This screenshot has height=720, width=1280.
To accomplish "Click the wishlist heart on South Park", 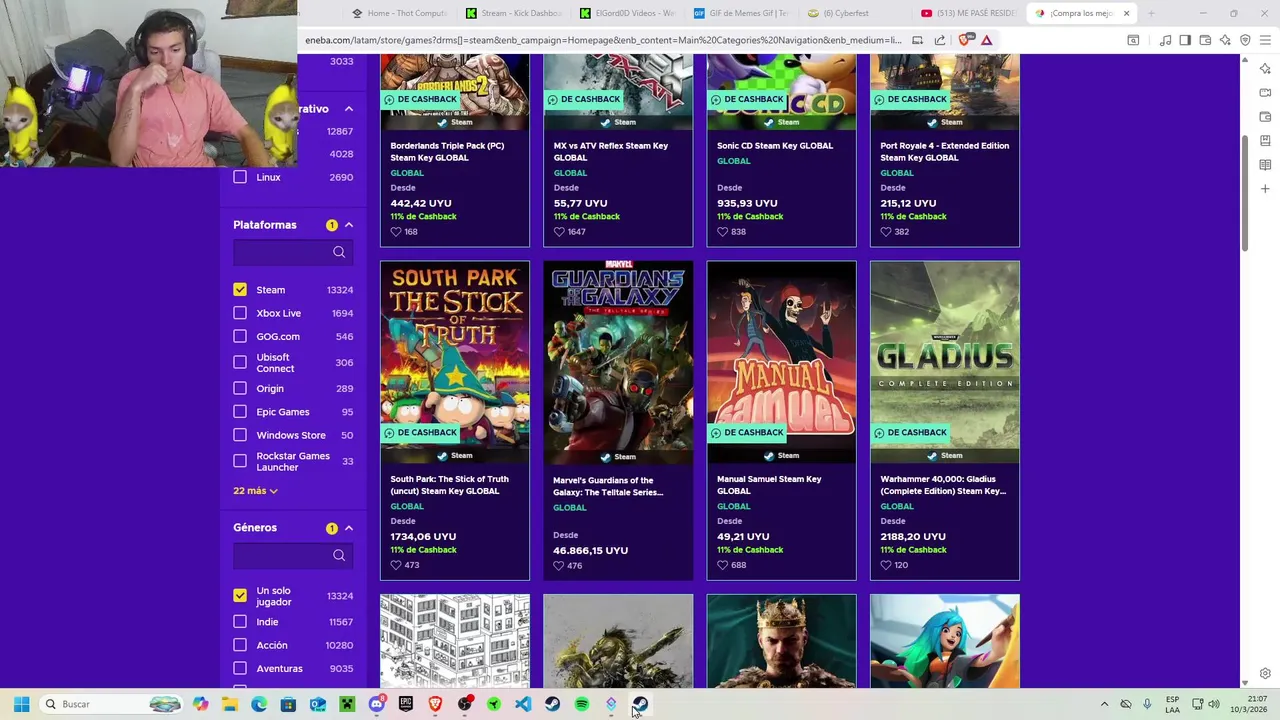I will click(396, 565).
